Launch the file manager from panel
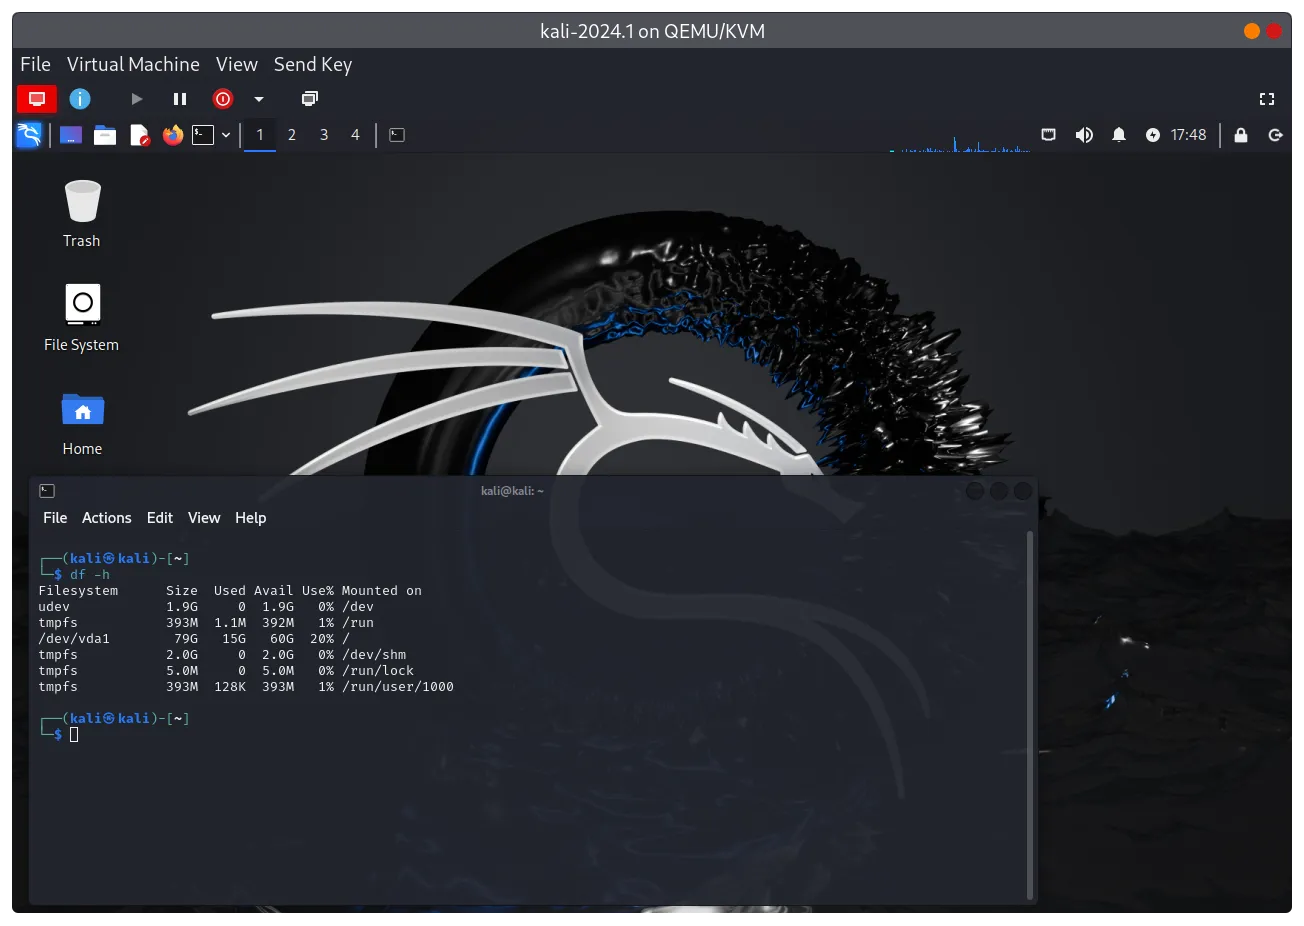Screen dimensions: 1304x926 [105, 135]
